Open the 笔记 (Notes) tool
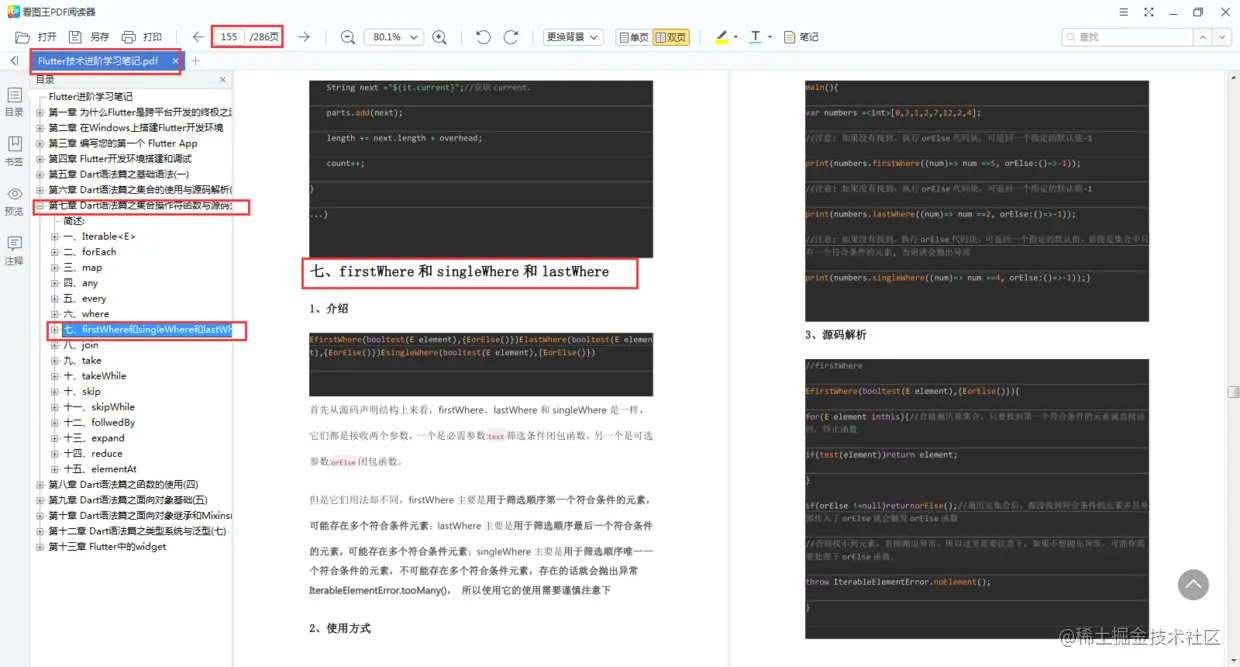The image size is (1240, 667). click(801, 37)
